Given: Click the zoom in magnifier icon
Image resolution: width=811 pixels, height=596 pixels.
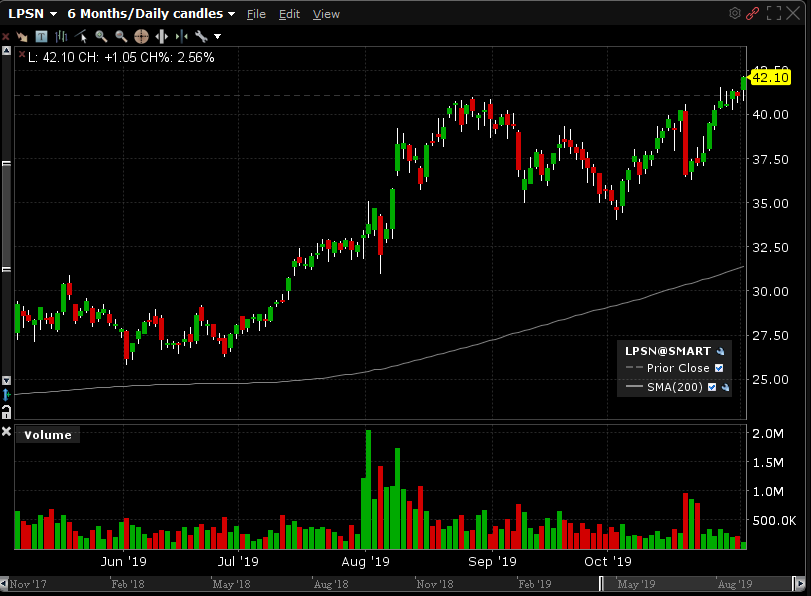Looking at the screenshot, I should [x=101, y=36].
